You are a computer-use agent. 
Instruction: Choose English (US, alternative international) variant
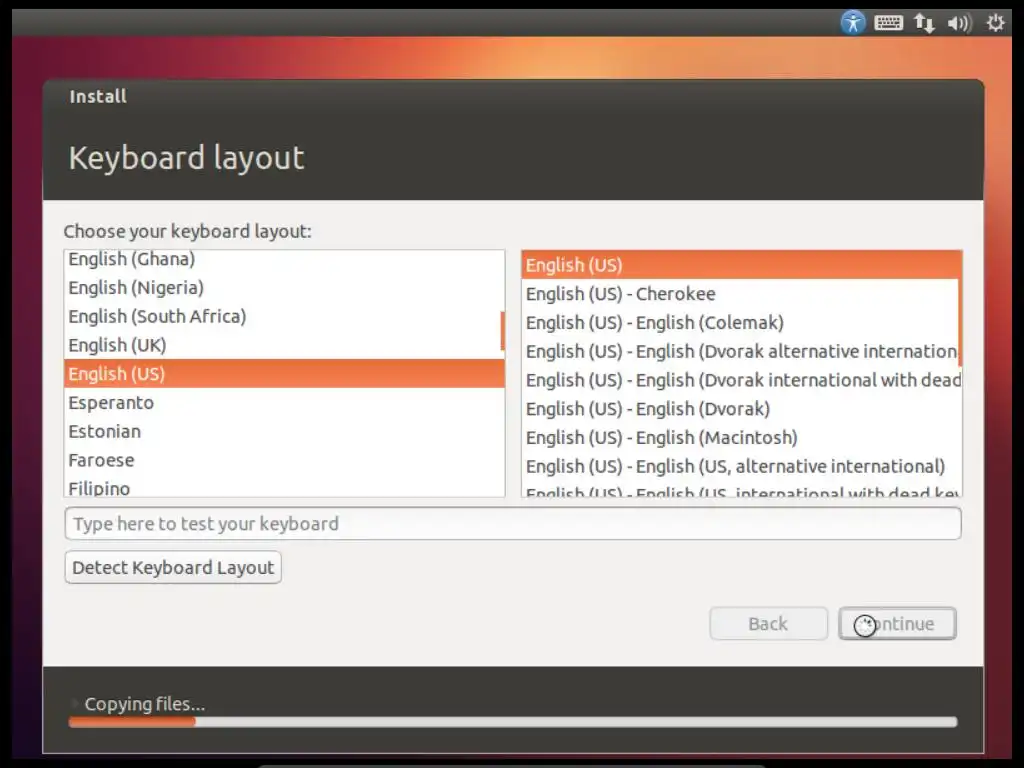742,466
